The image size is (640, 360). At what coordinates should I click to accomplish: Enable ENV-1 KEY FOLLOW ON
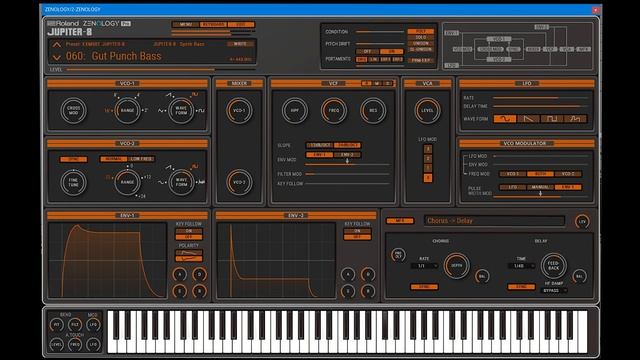pos(189,231)
